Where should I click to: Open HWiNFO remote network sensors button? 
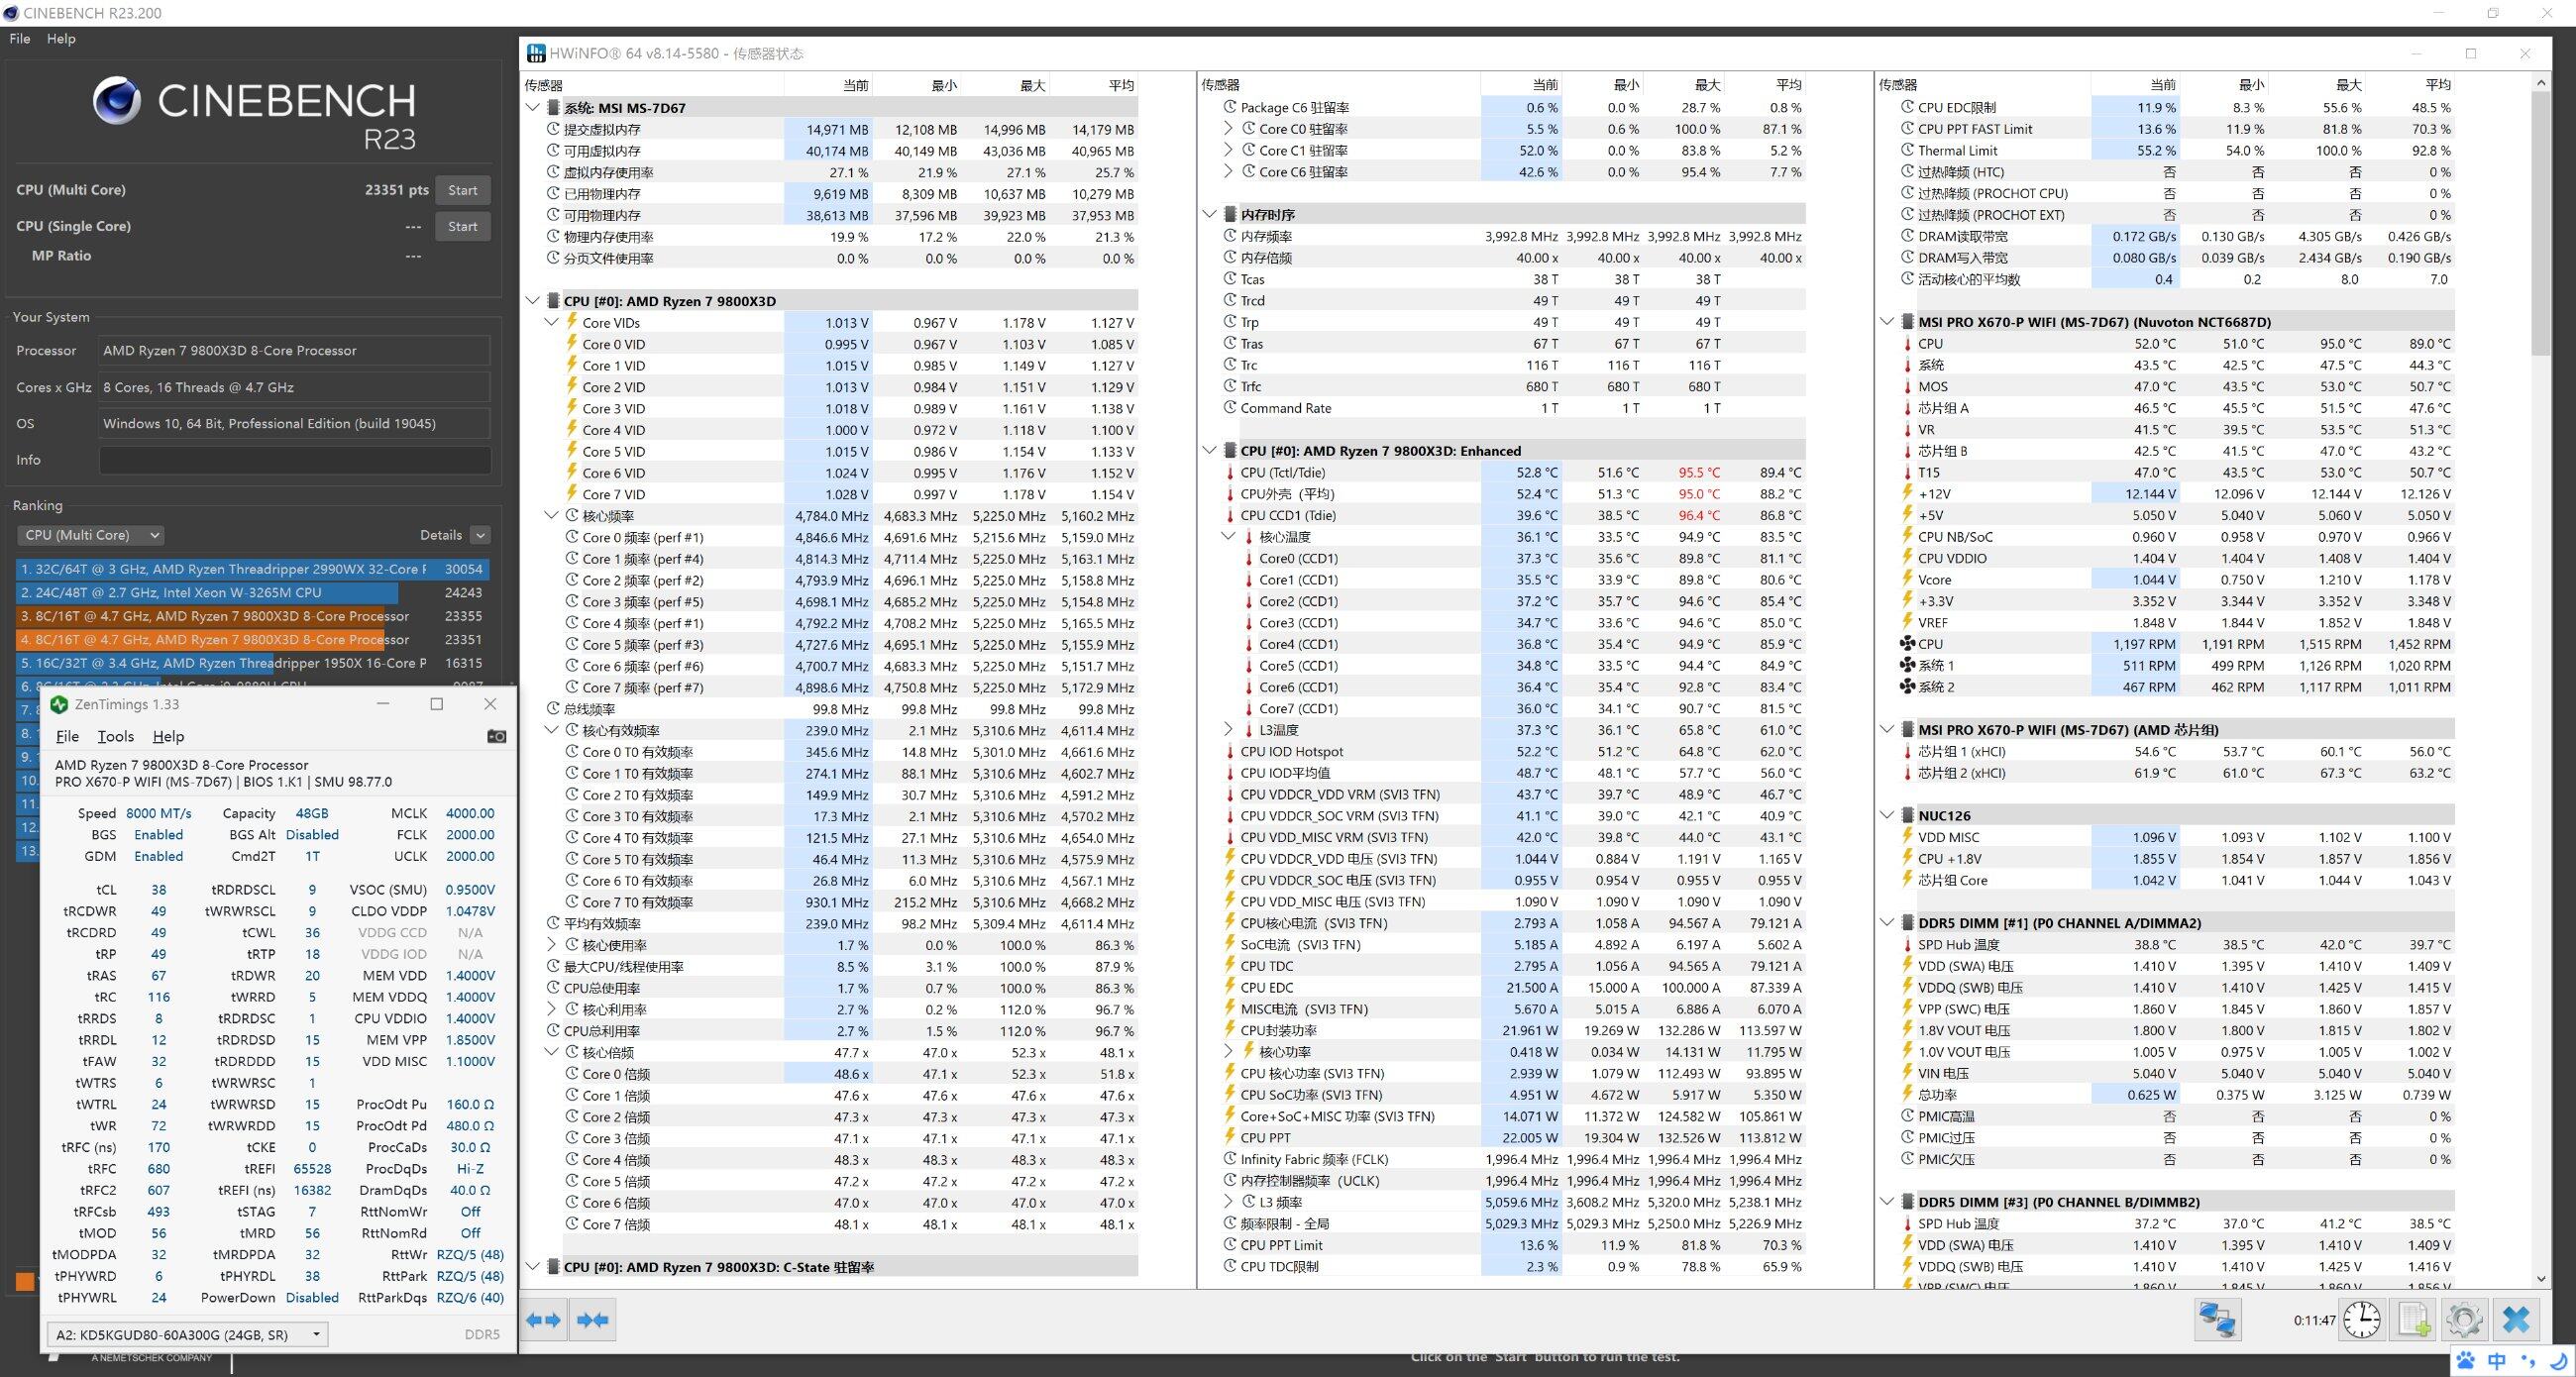[x=2217, y=1320]
